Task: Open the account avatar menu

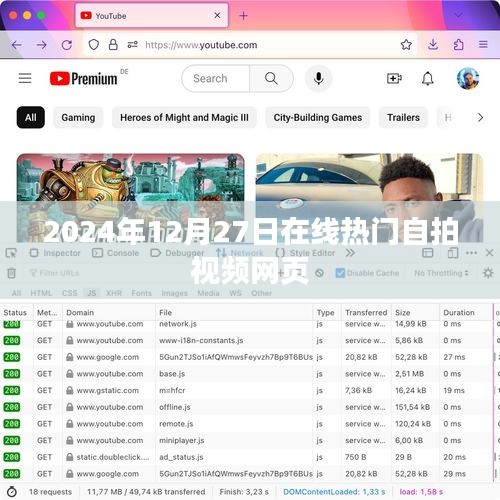Action: pyautogui.click(x=468, y=79)
